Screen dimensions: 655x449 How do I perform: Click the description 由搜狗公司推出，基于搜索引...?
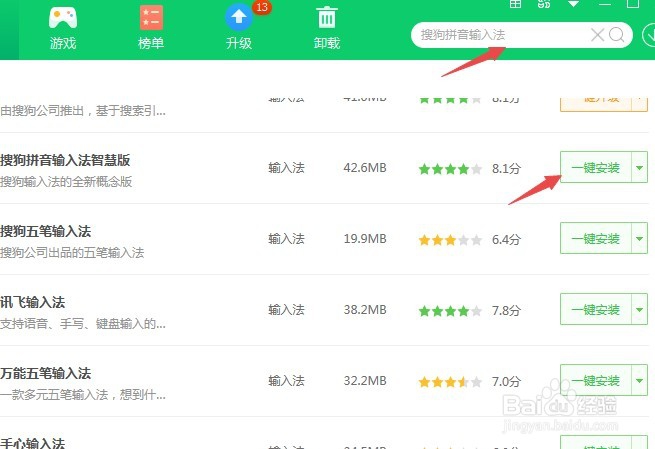[x=83, y=111]
